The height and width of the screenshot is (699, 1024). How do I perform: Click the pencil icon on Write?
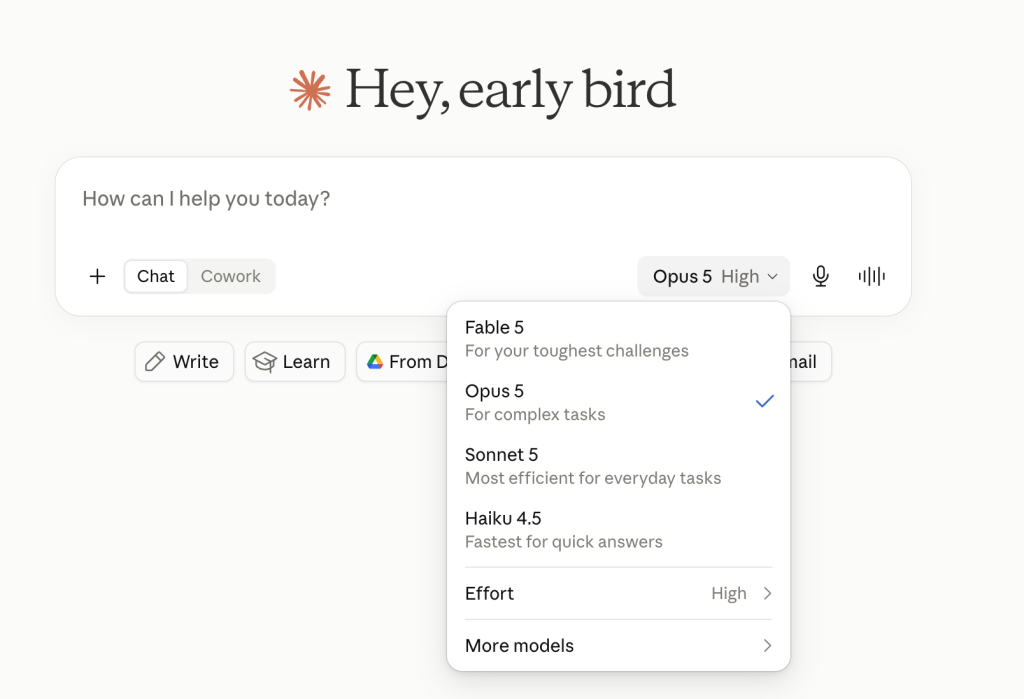point(155,361)
